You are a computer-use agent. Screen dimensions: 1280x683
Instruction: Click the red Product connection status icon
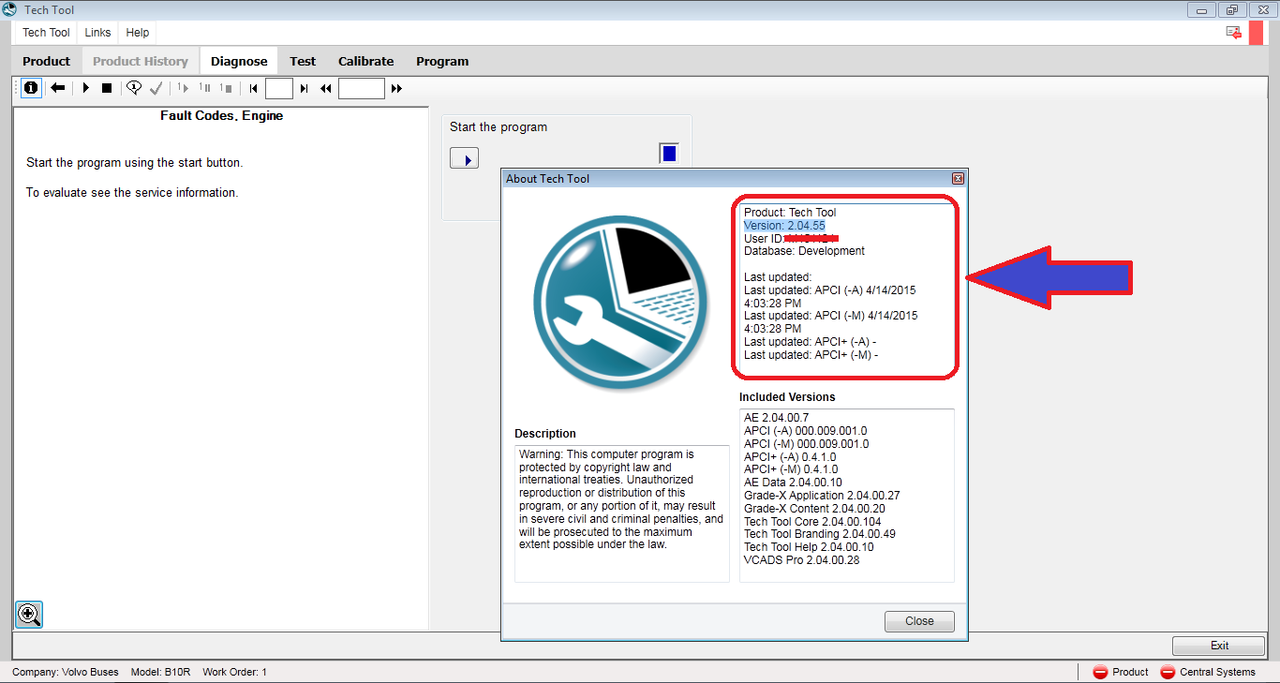[1100, 672]
